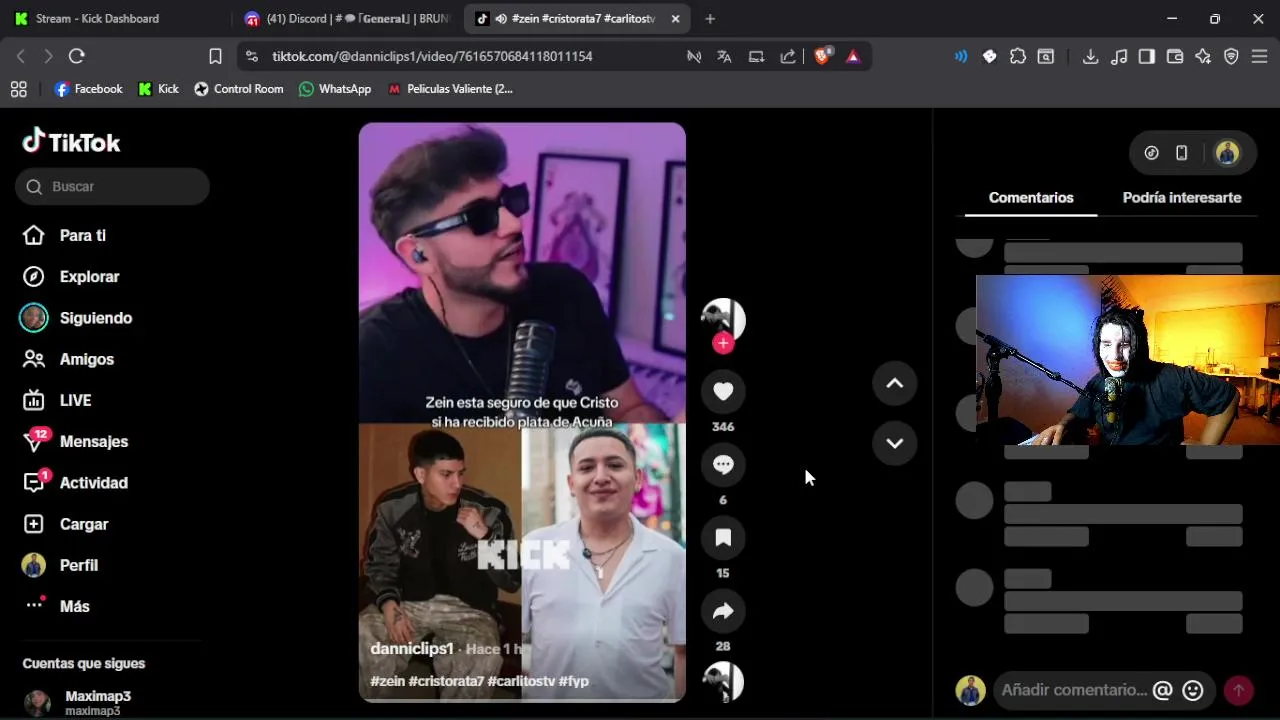Switch to the Comentarios tab
This screenshot has height=720, width=1280.
[1031, 198]
